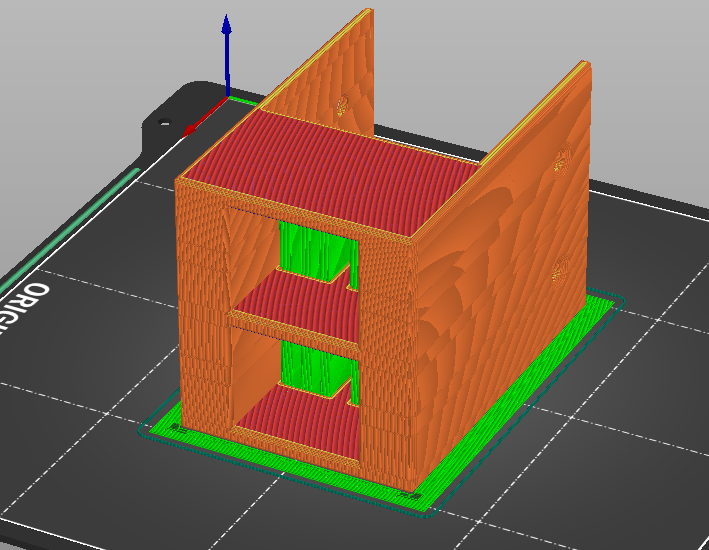Viewport: 709px width, 550px height.
Task: Click the mounting hole at bed's corner
Action: coord(164,124)
